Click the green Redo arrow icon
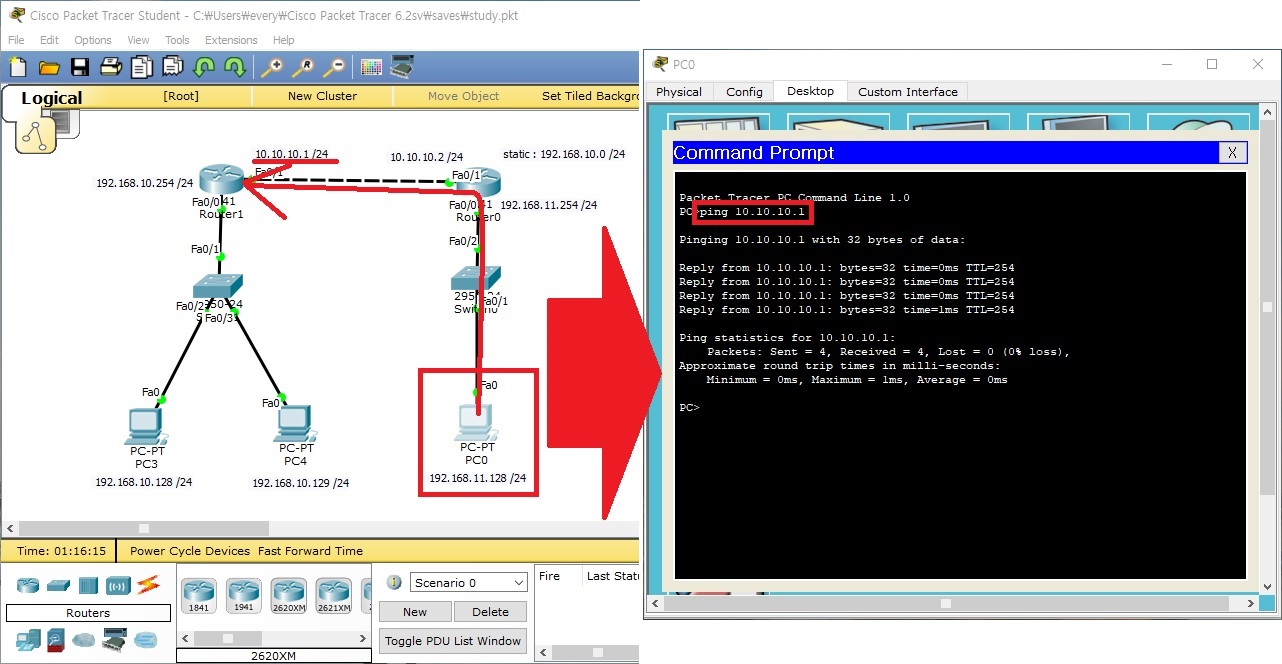 (x=234, y=67)
